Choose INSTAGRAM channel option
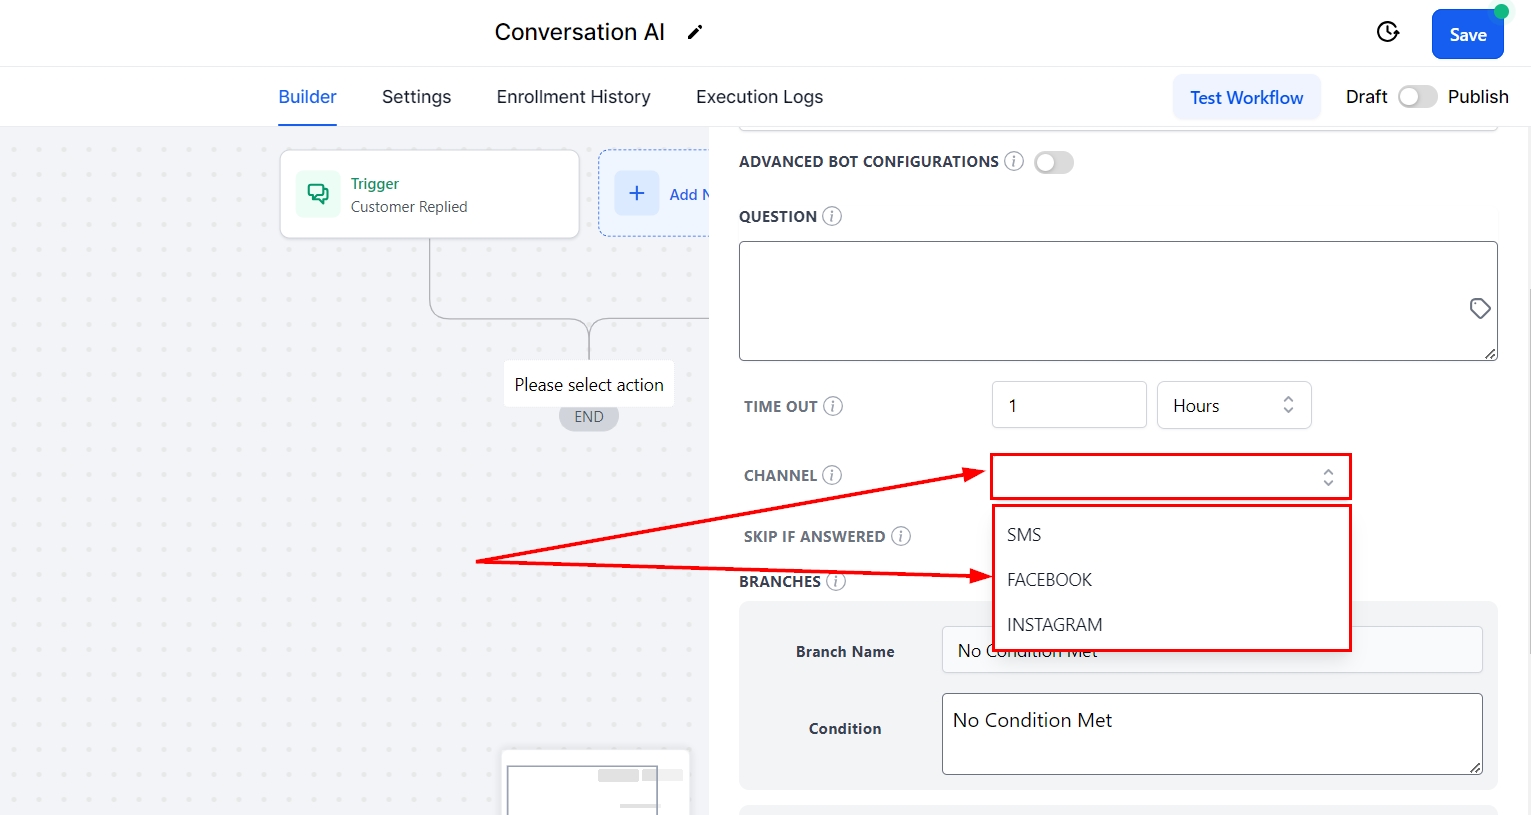The height and width of the screenshot is (815, 1531). point(1054,625)
